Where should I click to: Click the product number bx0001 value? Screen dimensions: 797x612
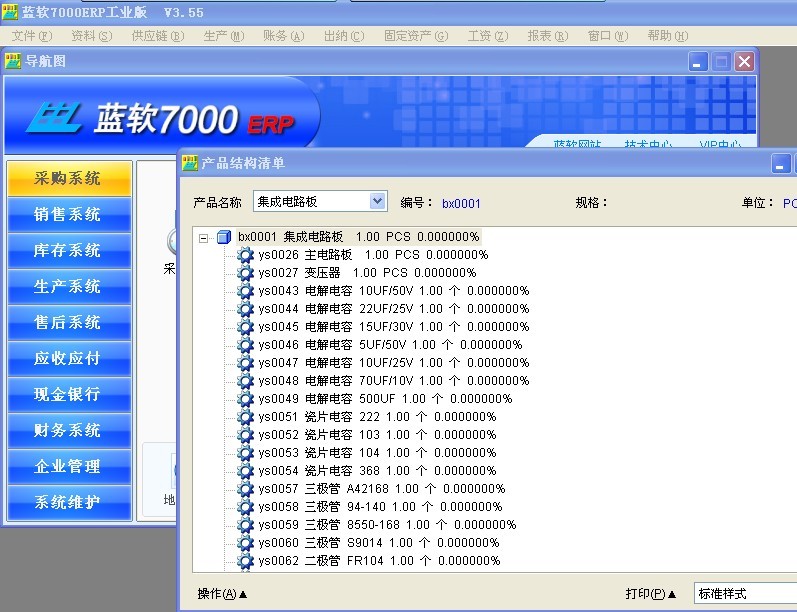coord(461,203)
